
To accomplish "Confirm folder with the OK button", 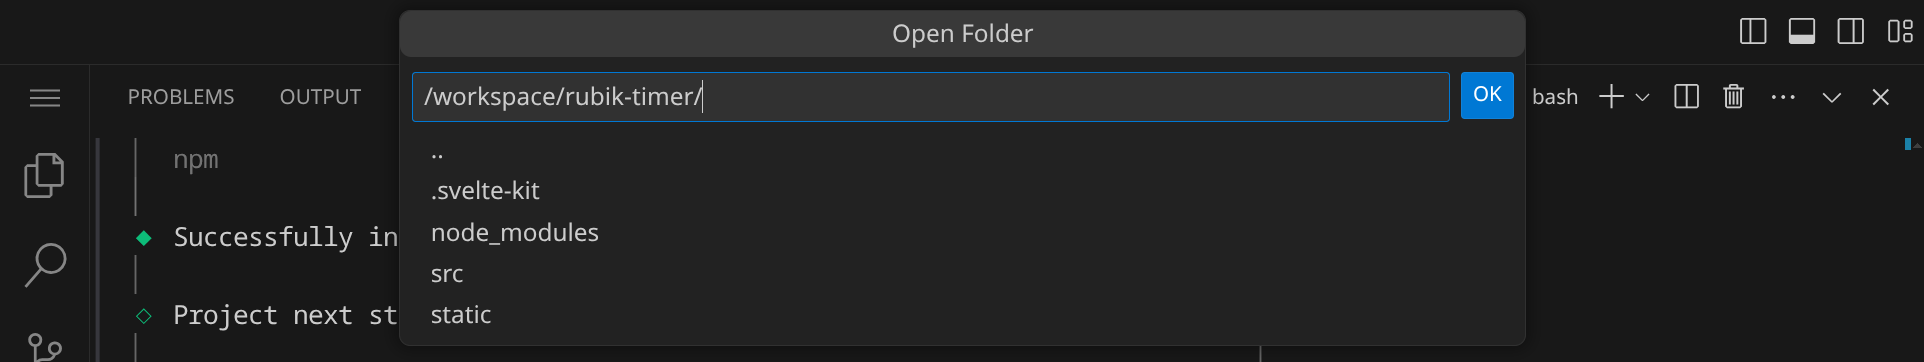I will coord(1487,95).
